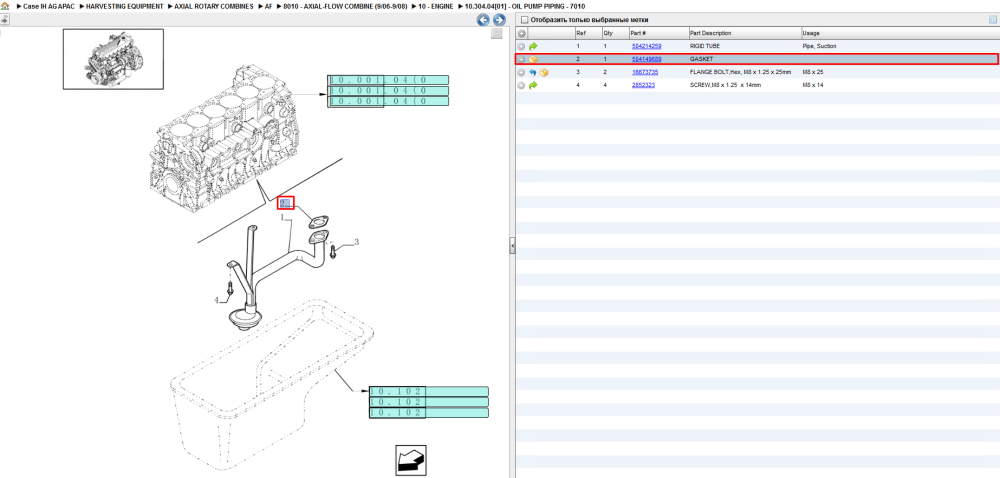Click the add-all plus icon in table header
Viewport: 1000px width, 478px height.
click(x=522, y=33)
